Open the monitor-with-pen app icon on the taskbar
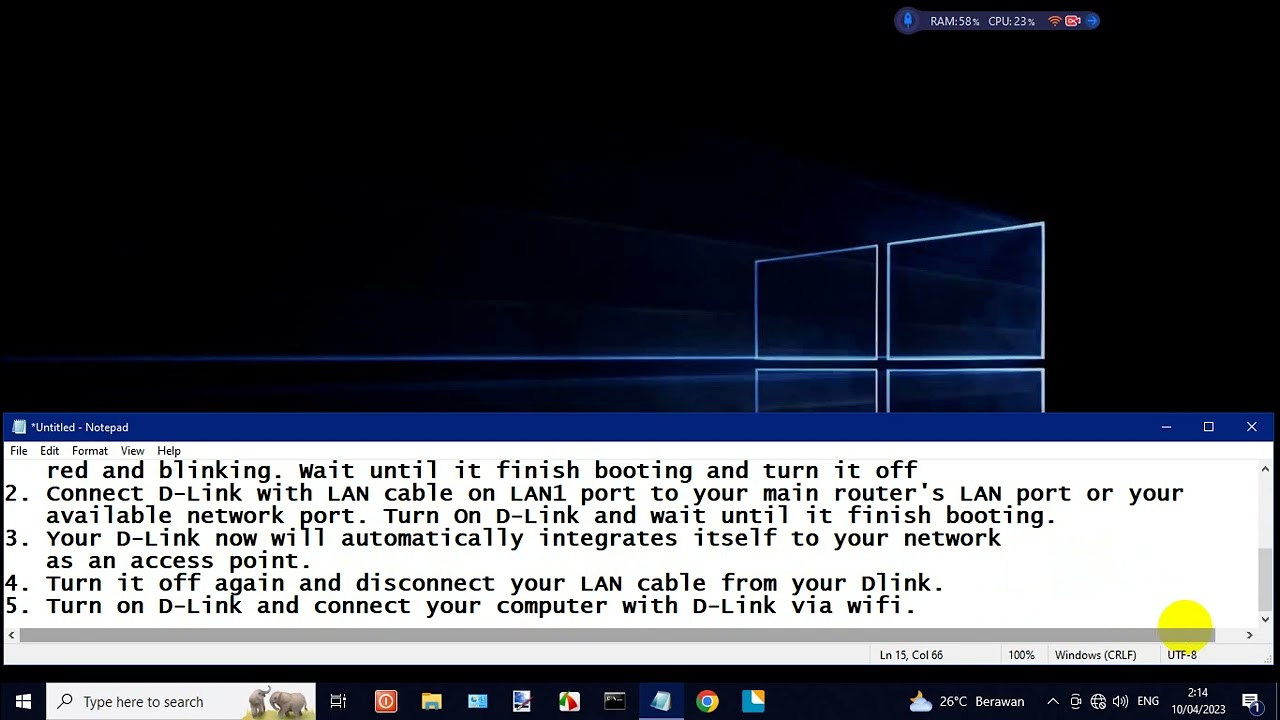 (522, 702)
